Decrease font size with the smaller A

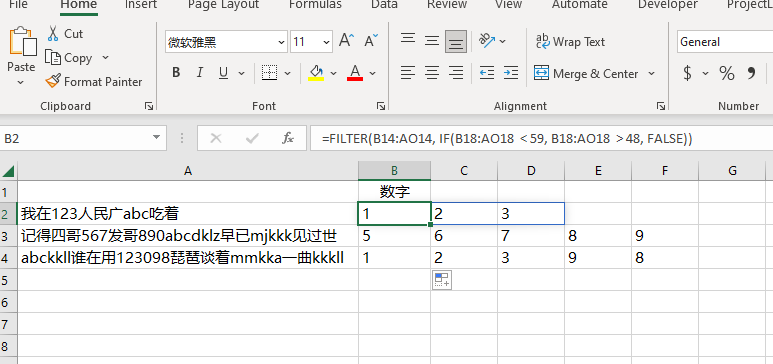pos(371,41)
